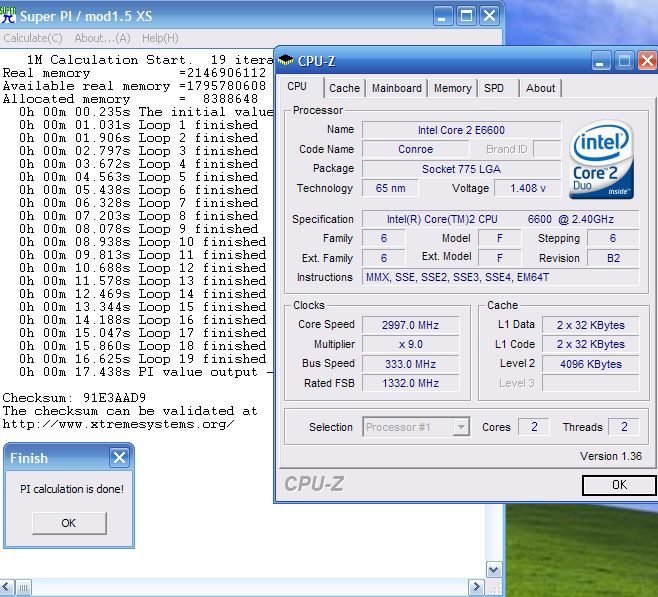Switch to the Mainboard tab
The image size is (658, 597).
click(x=397, y=88)
